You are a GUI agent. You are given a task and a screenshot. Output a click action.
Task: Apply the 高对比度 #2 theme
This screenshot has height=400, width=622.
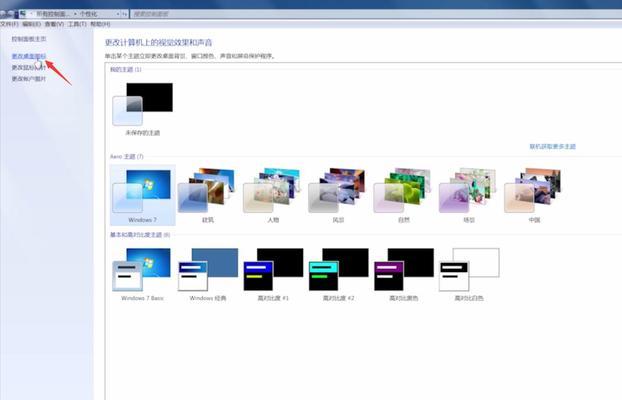[x=338, y=274]
